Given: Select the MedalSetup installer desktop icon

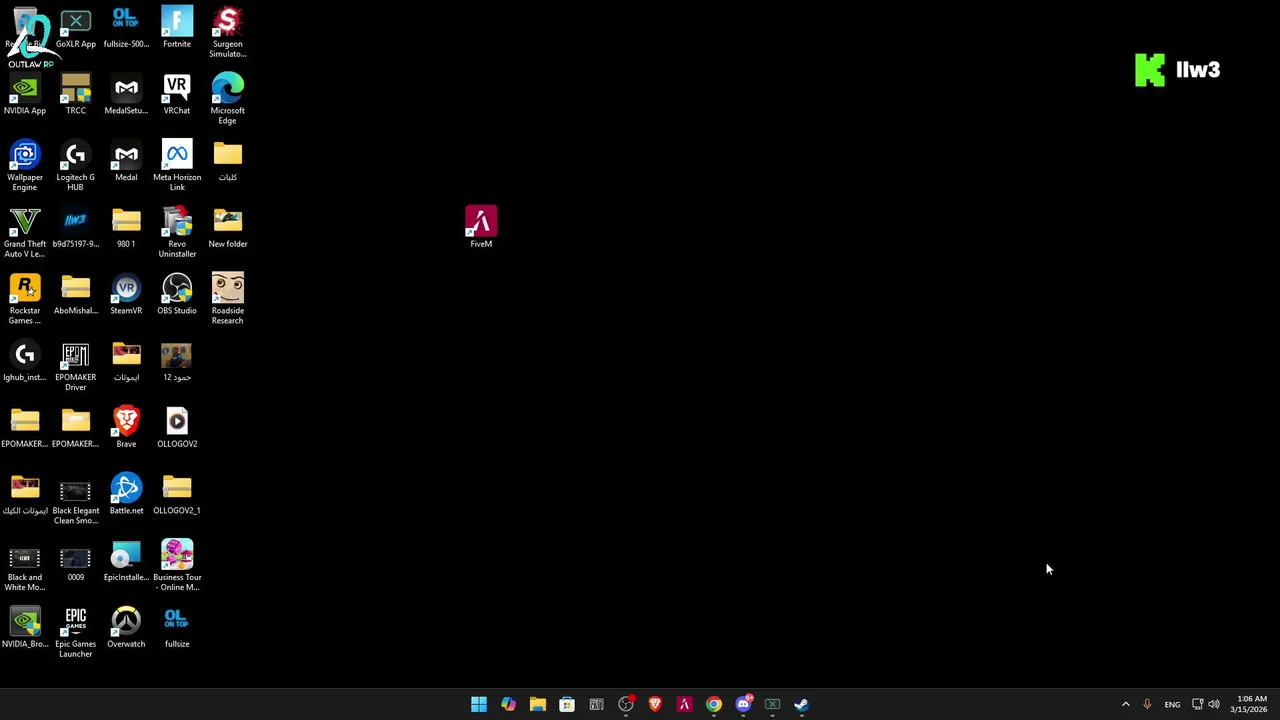Looking at the screenshot, I should (126, 95).
